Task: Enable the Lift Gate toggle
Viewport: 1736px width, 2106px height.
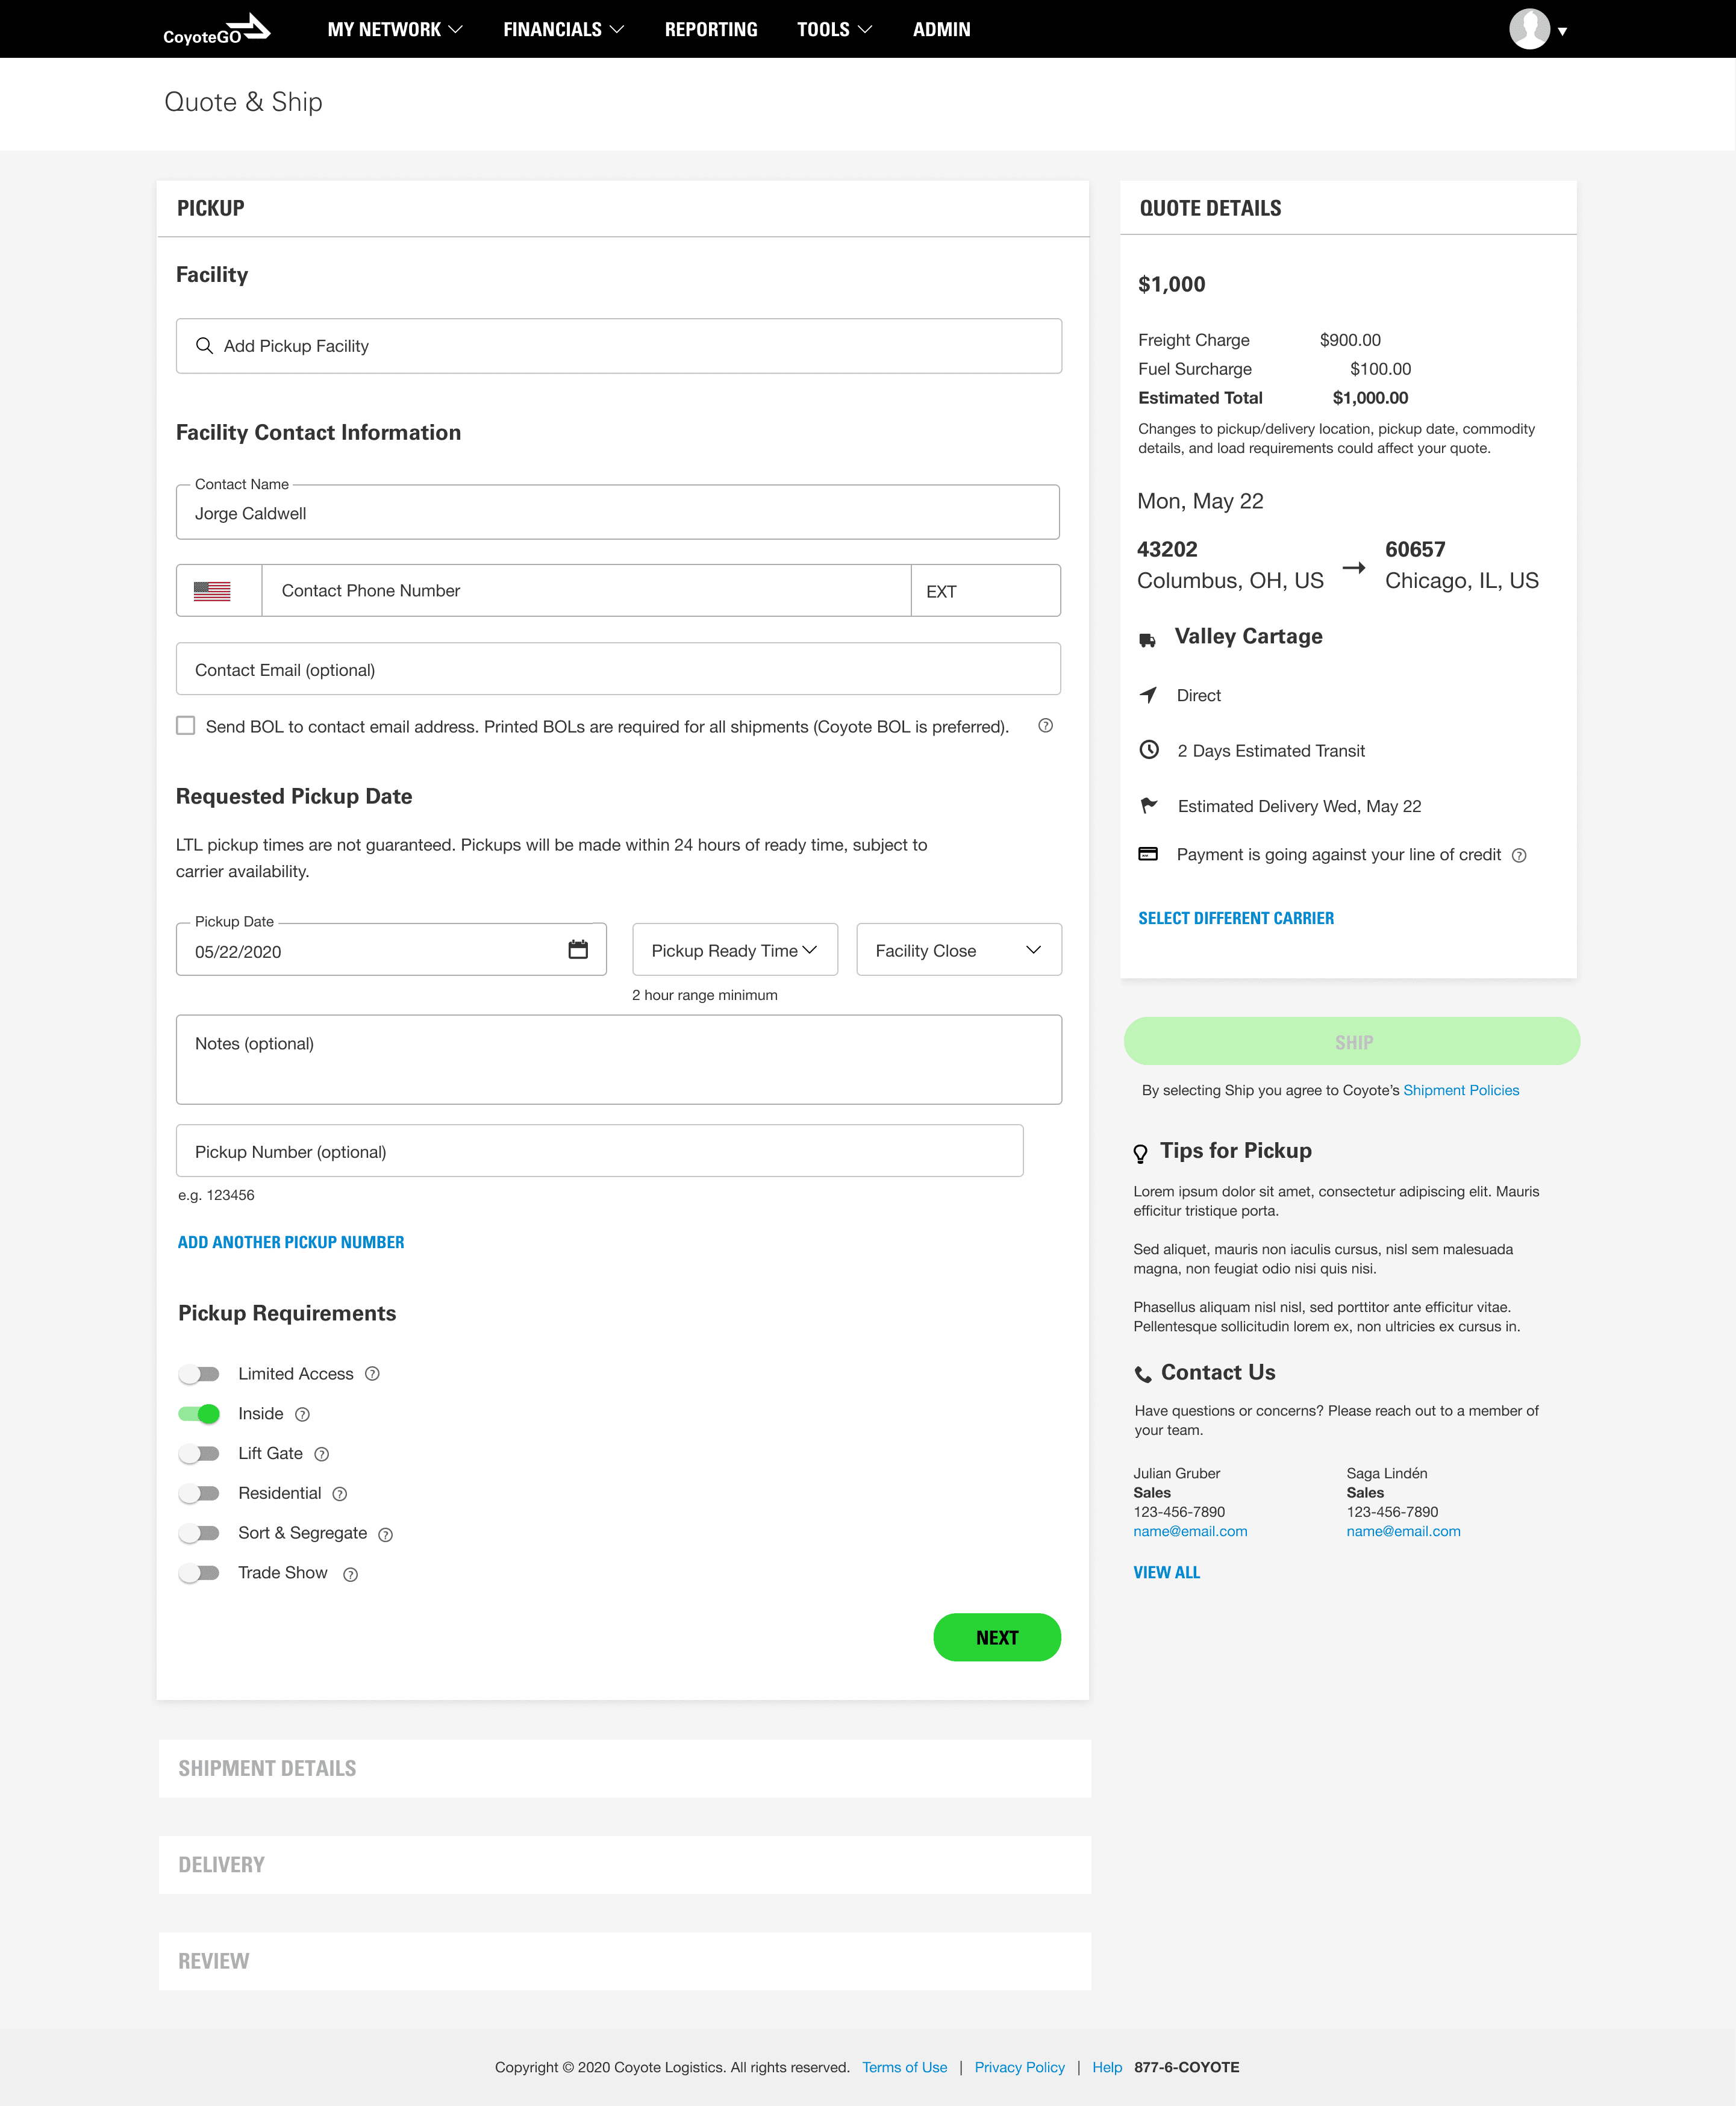Action: pos(199,1453)
